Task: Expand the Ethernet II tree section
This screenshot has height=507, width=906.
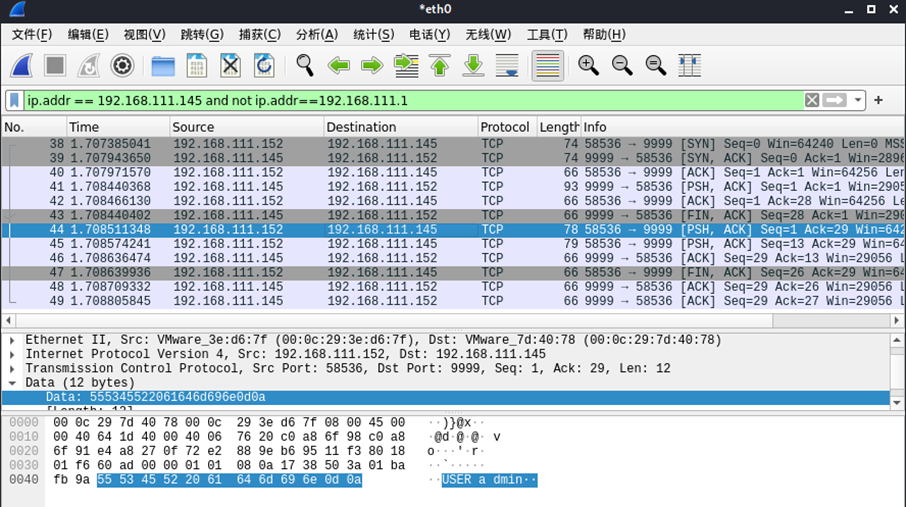Action: click(12, 341)
